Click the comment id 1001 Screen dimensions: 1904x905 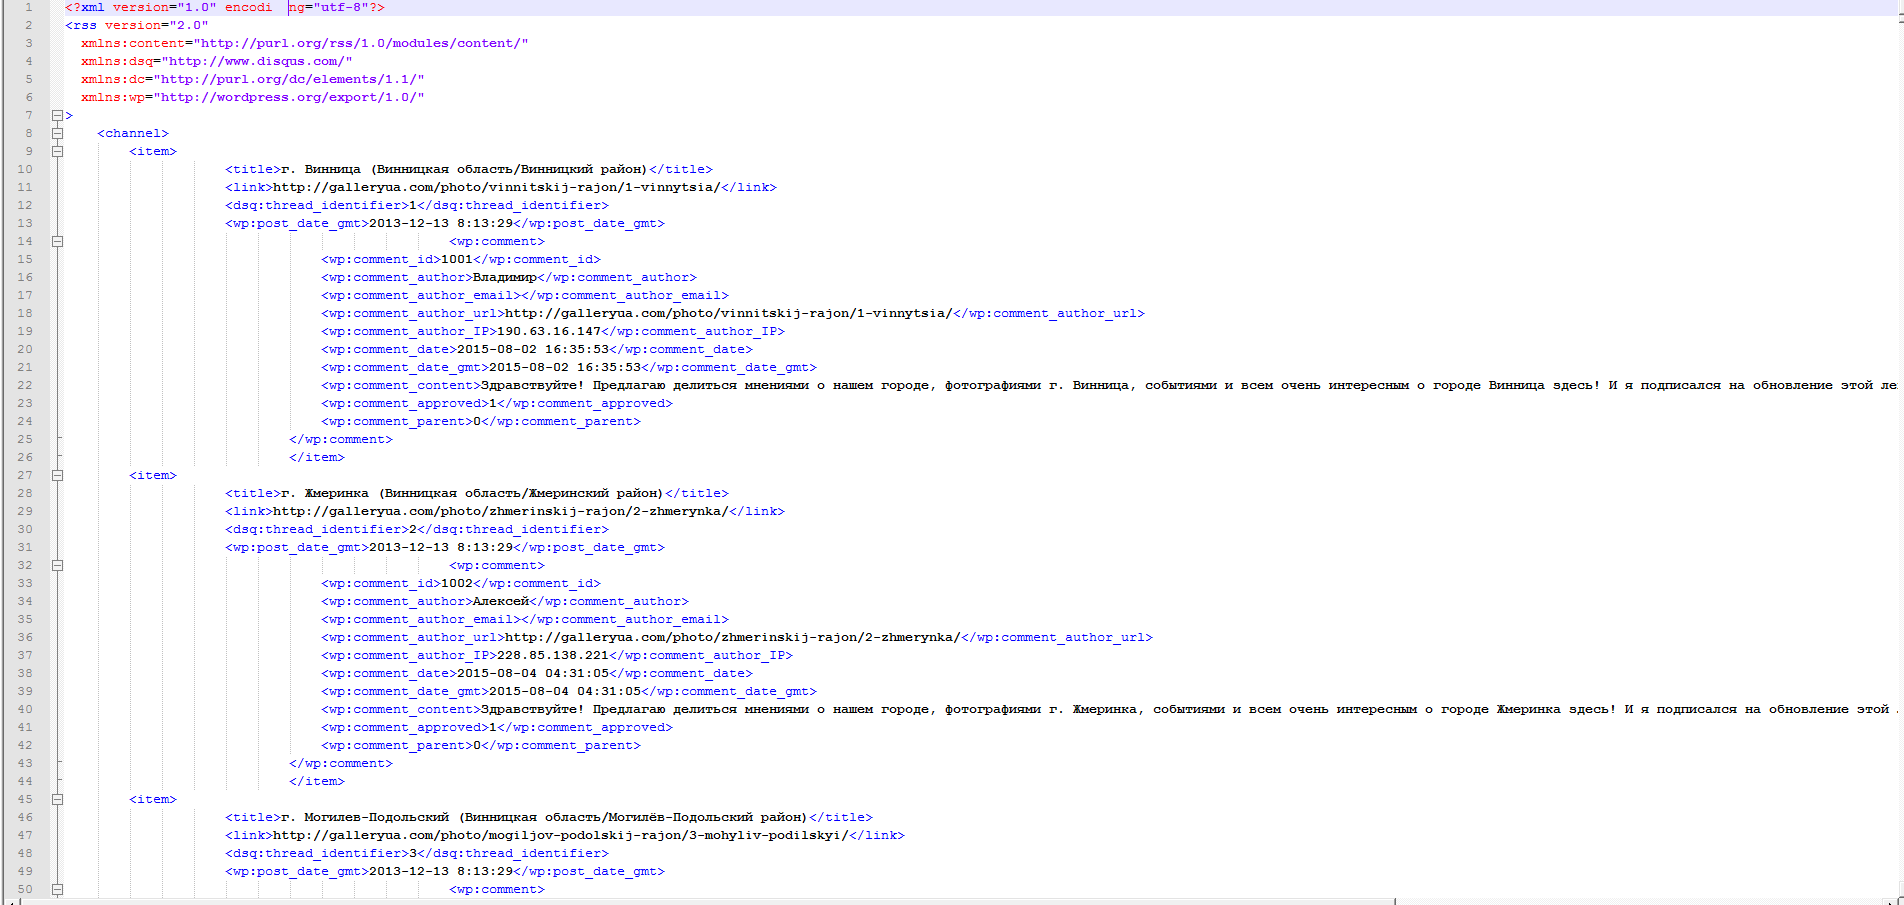457,259
